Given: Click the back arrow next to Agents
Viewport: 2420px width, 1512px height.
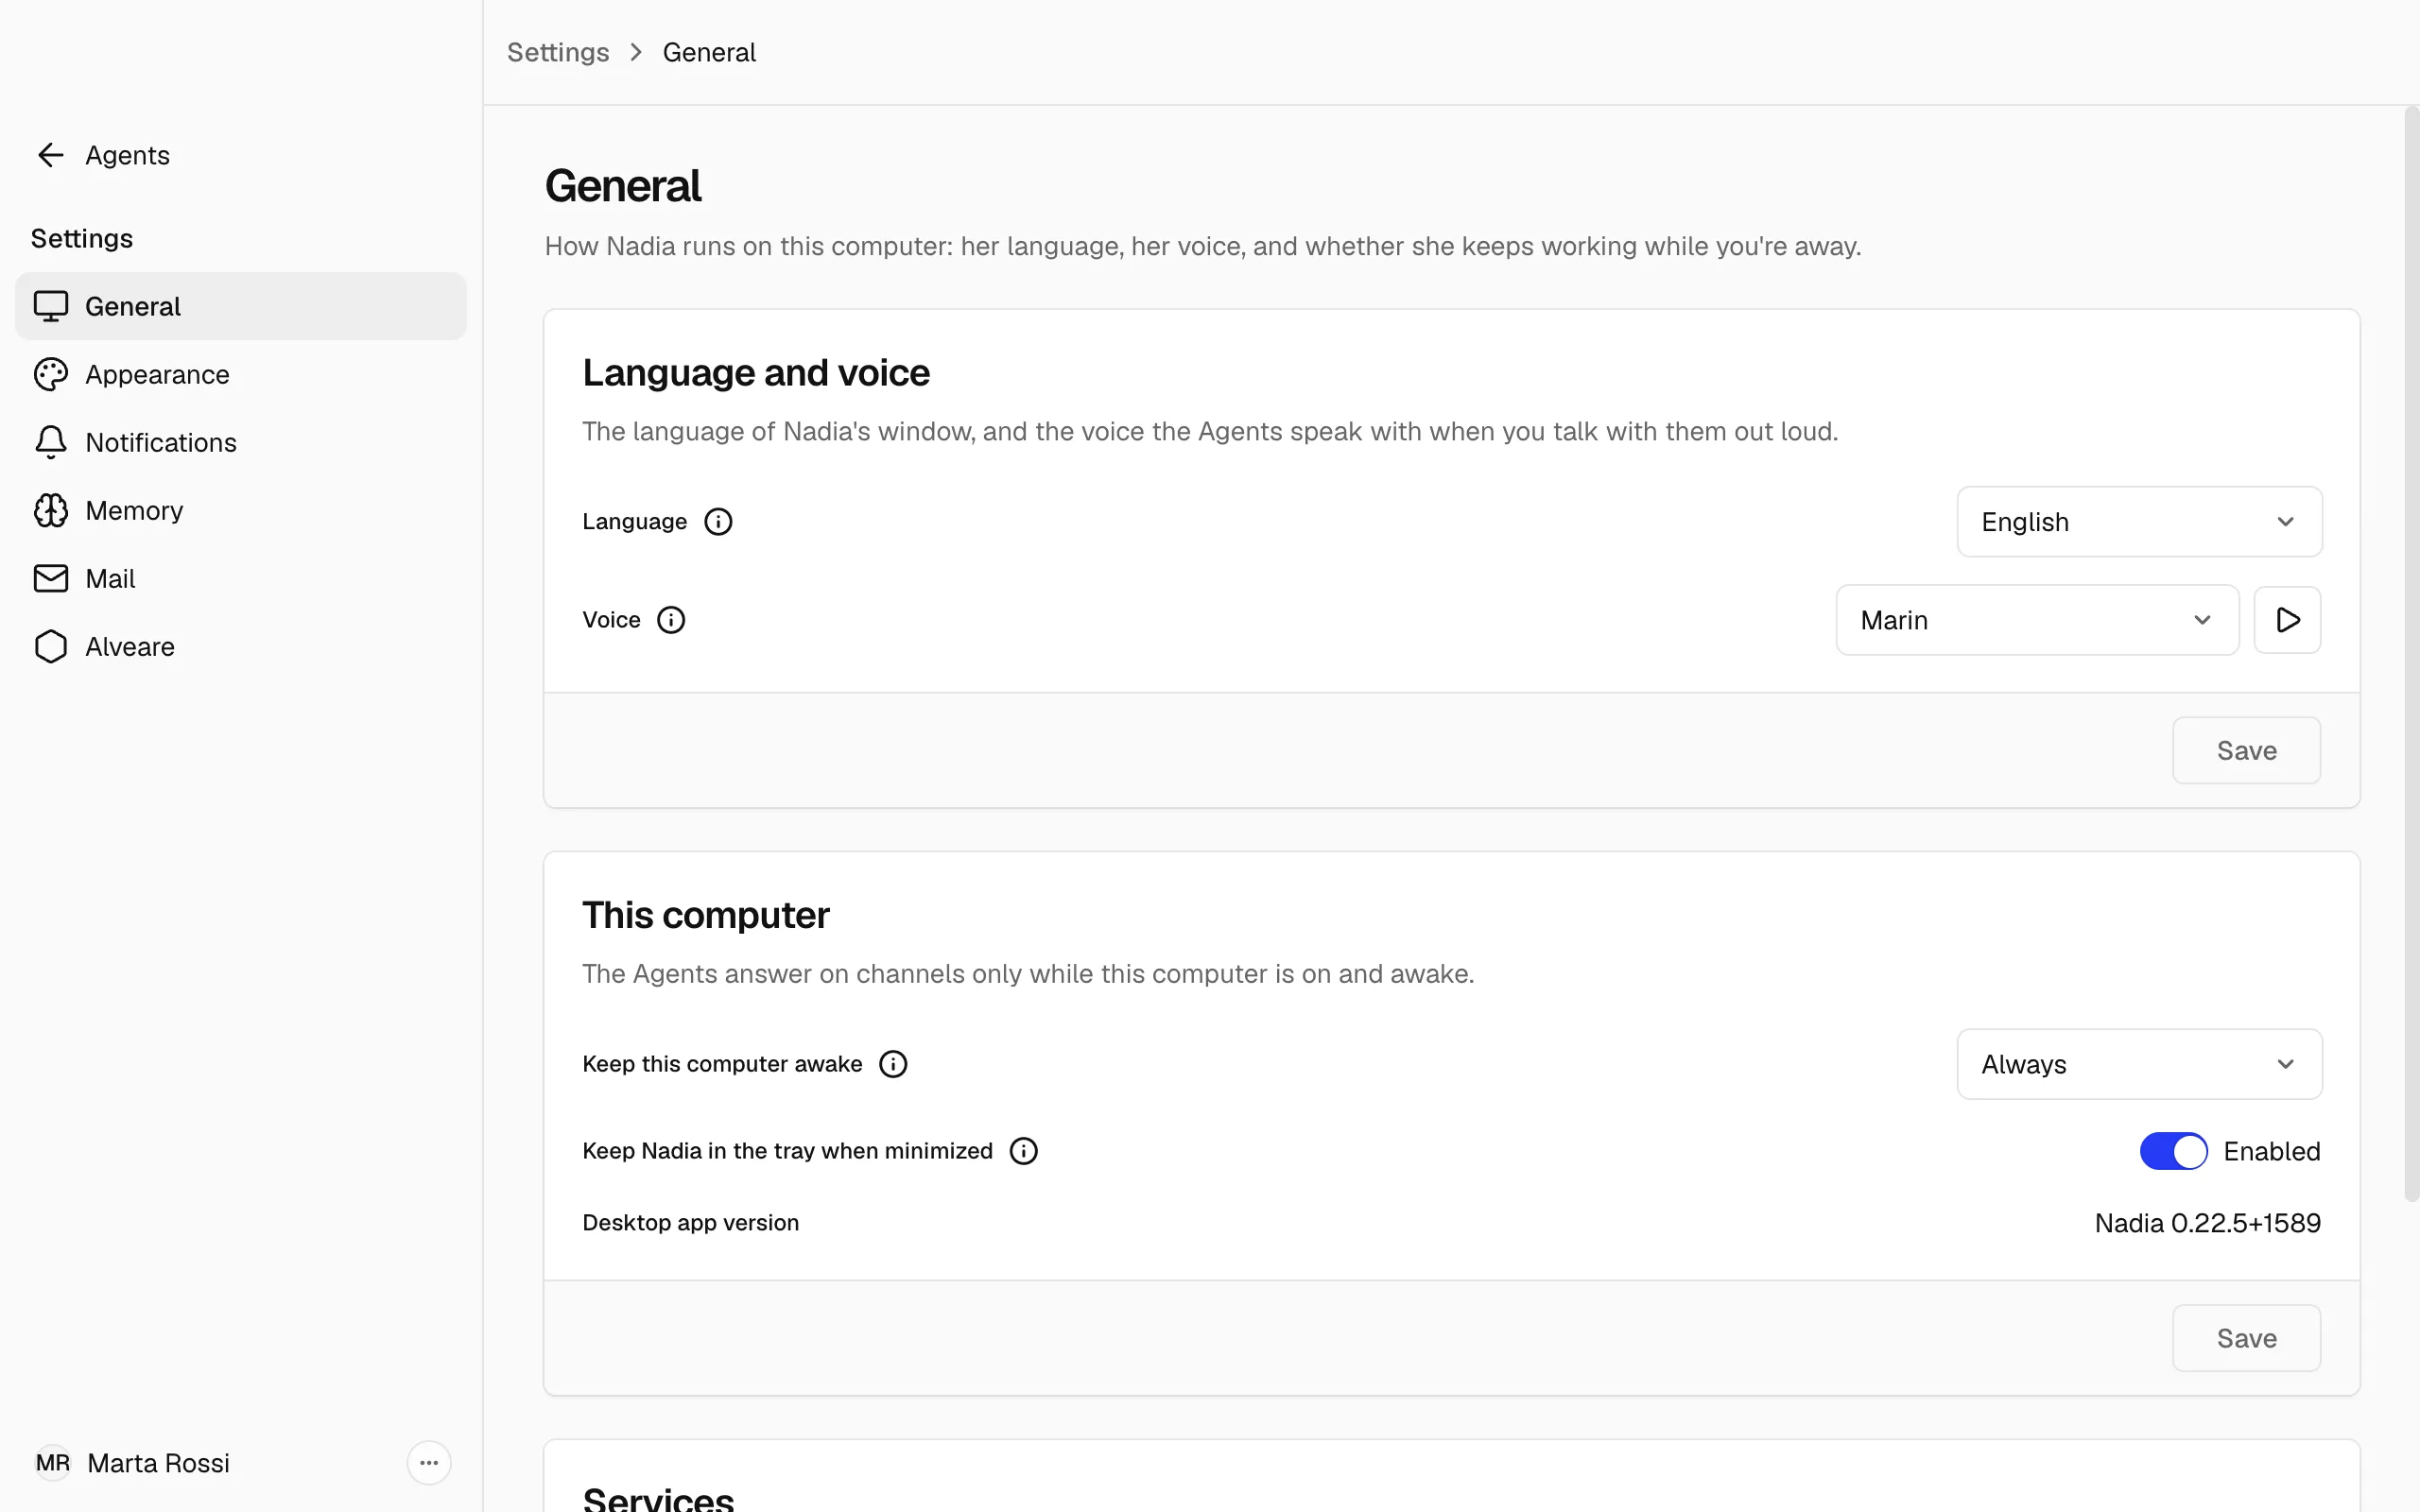Looking at the screenshot, I should pos(50,155).
